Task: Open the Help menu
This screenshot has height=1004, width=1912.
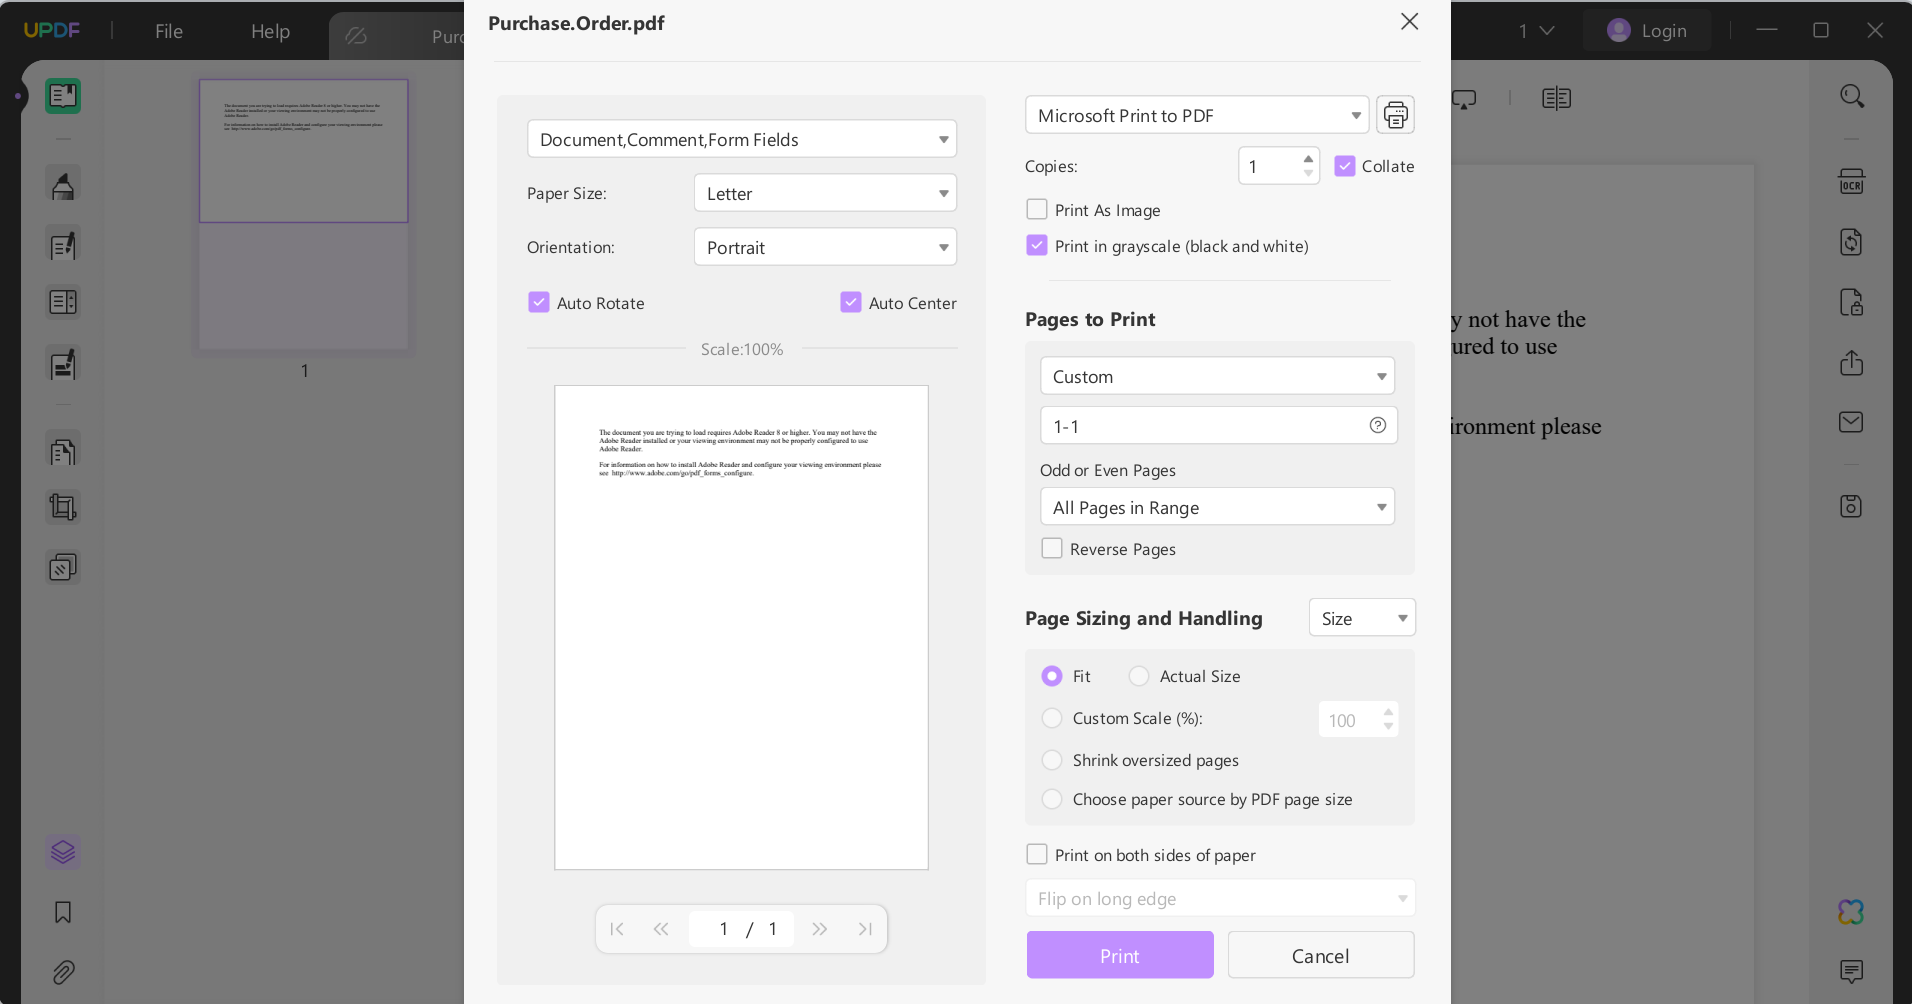Action: (x=270, y=31)
